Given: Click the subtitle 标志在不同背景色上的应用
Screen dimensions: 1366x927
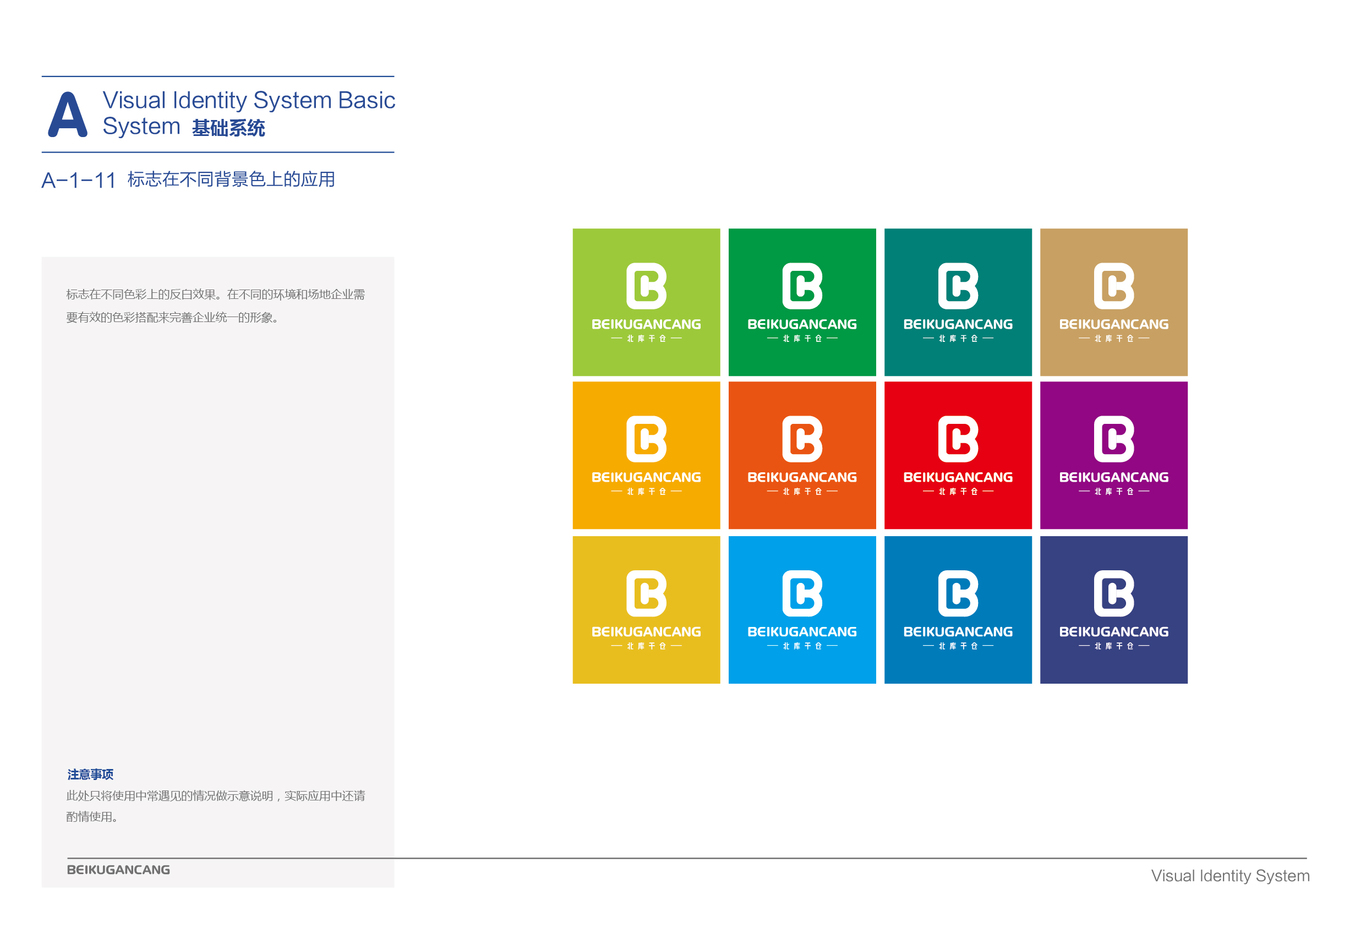Looking at the screenshot, I should (231, 180).
